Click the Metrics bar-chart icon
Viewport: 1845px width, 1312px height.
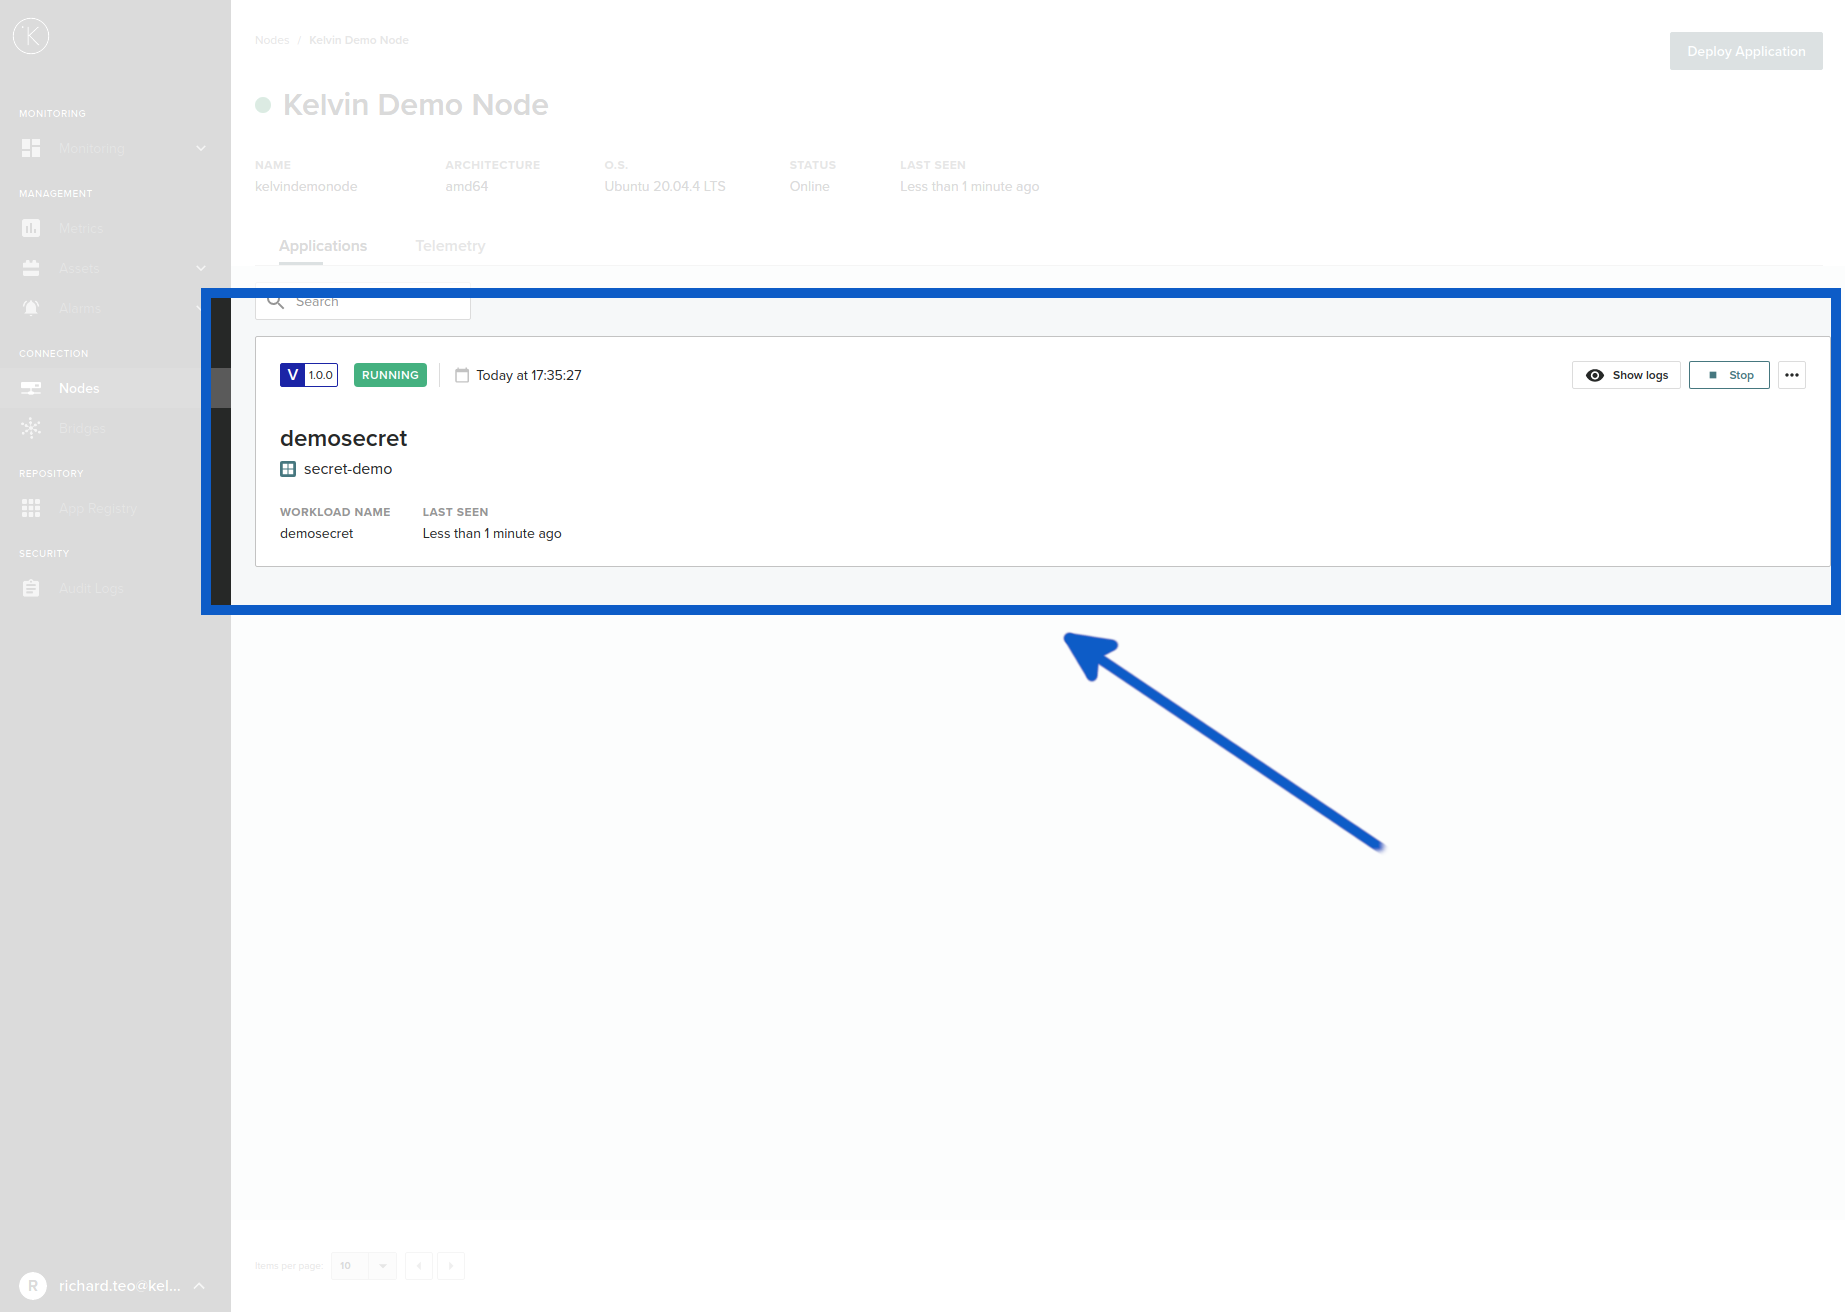click(31, 228)
